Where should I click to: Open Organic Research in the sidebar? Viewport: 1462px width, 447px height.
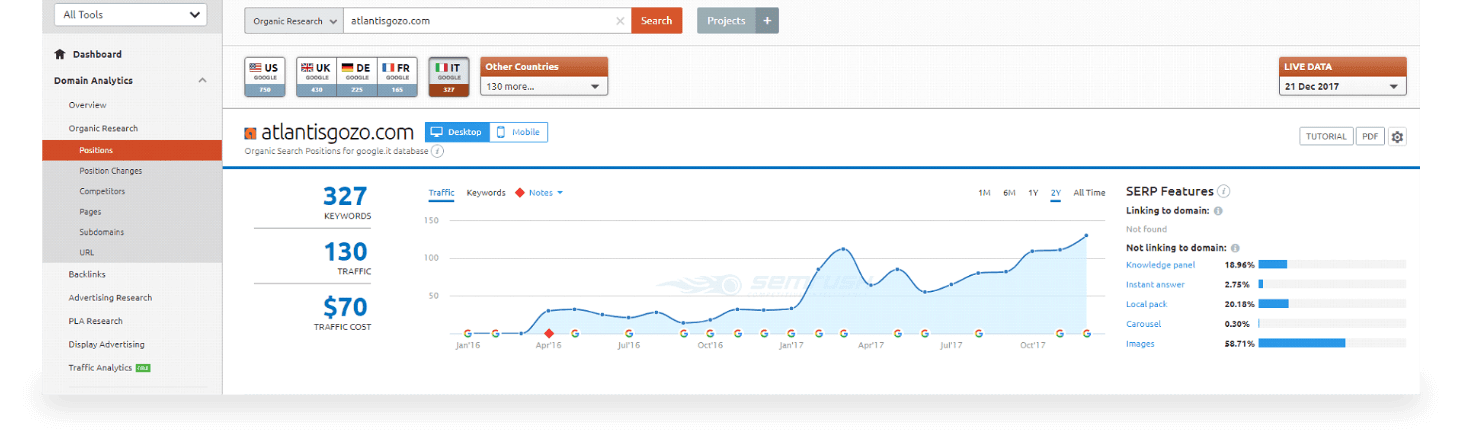(x=103, y=128)
